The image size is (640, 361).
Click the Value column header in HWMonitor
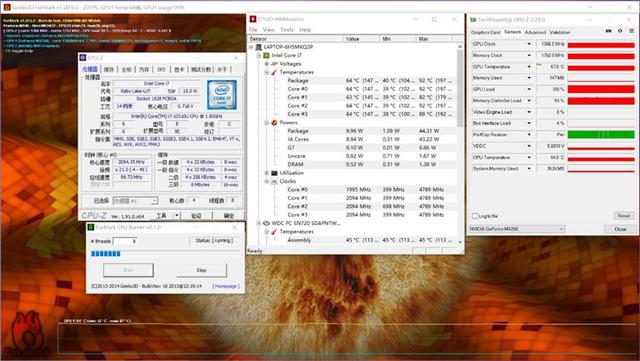(361, 39)
